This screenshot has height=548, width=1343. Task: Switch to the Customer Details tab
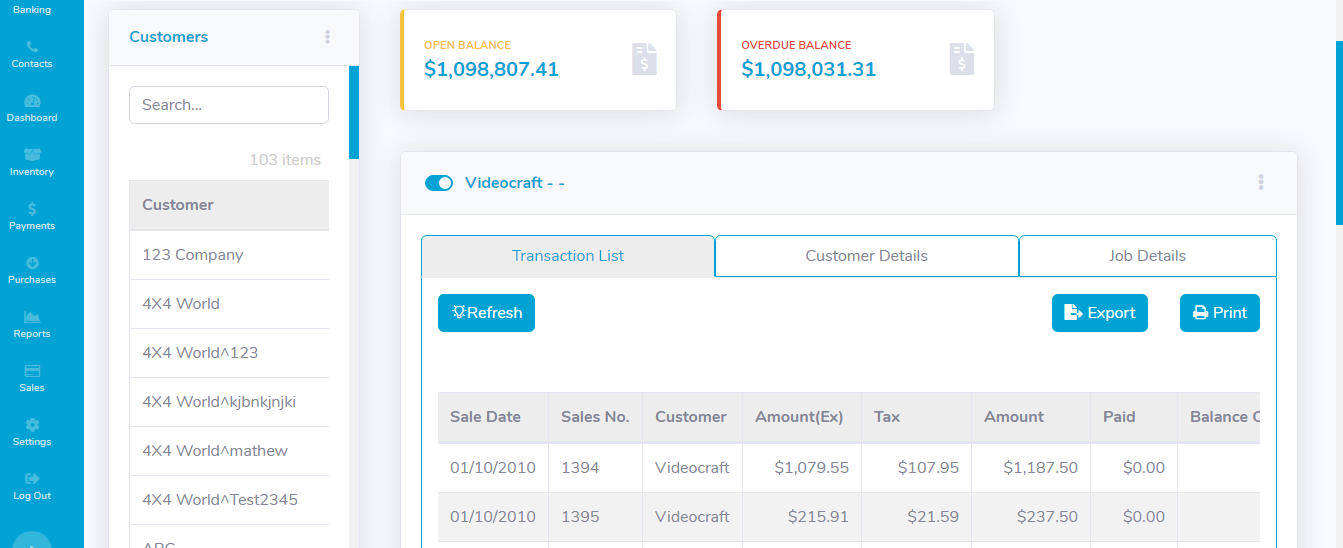point(867,256)
